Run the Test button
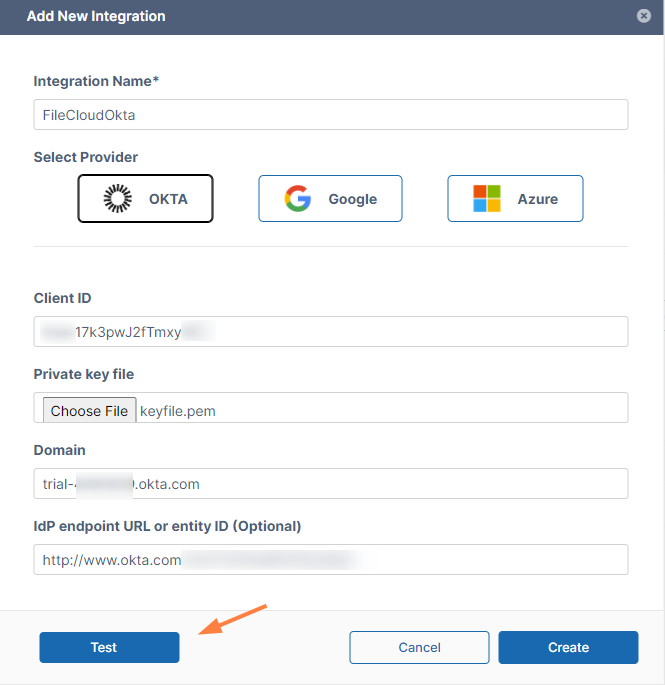The image size is (665, 685). click(109, 647)
